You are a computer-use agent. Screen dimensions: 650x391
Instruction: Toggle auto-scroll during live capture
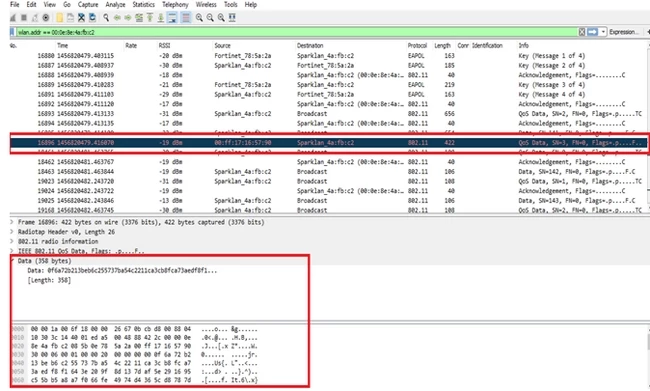(172, 17)
